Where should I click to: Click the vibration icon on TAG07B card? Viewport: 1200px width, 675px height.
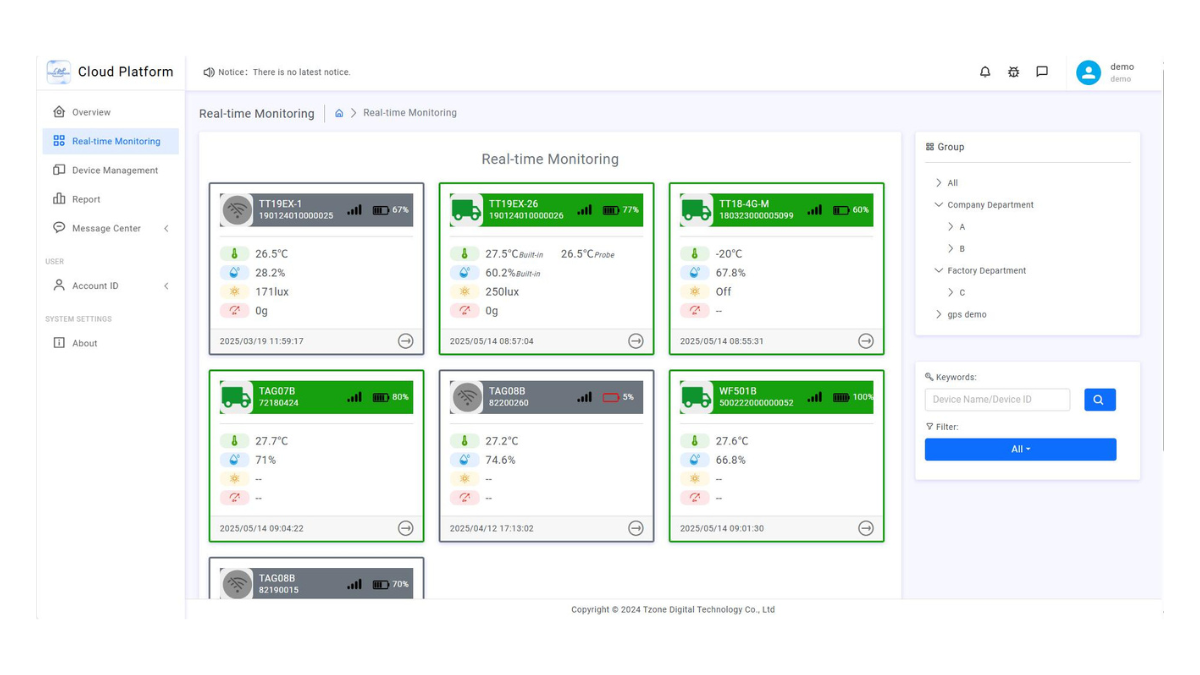pos(235,498)
